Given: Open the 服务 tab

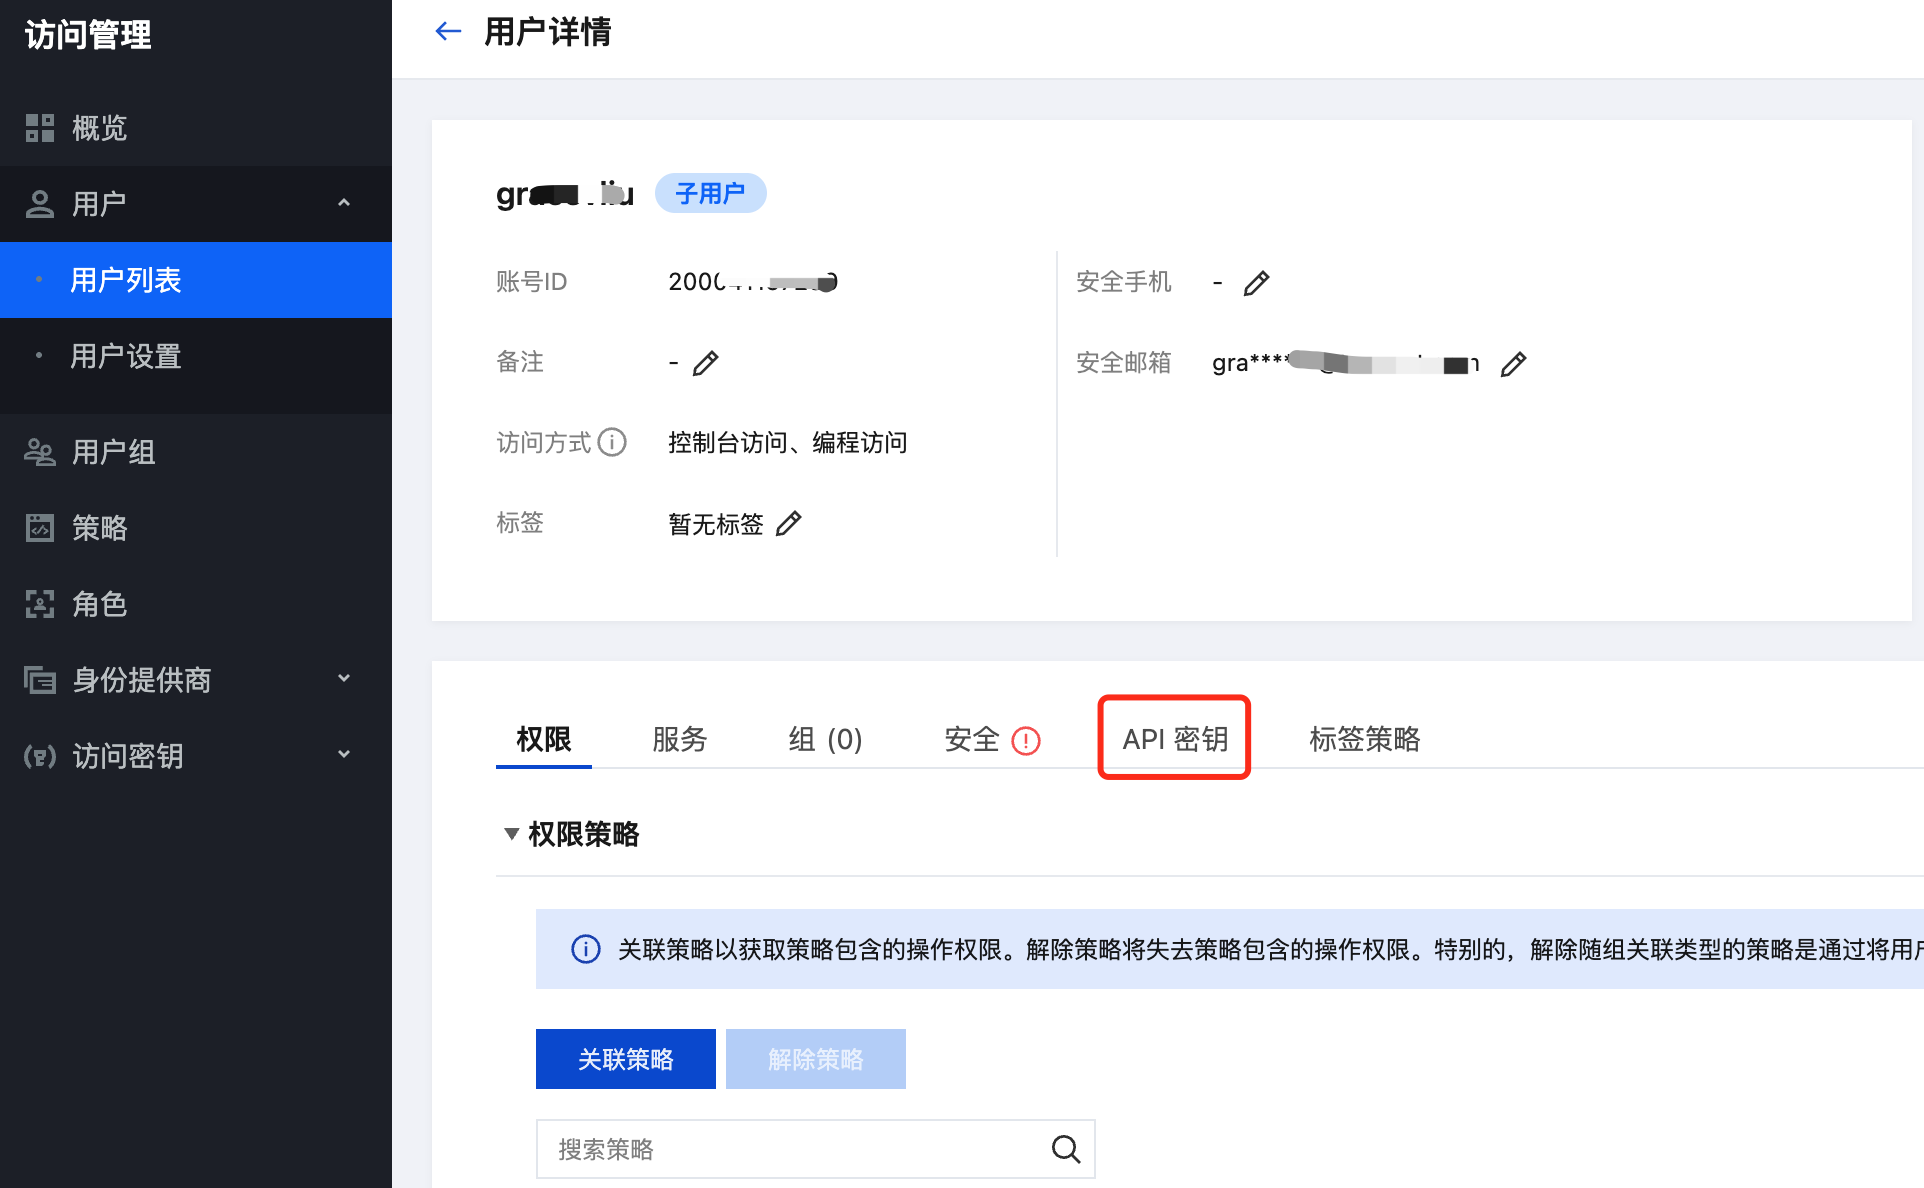Looking at the screenshot, I should click(x=679, y=739).
